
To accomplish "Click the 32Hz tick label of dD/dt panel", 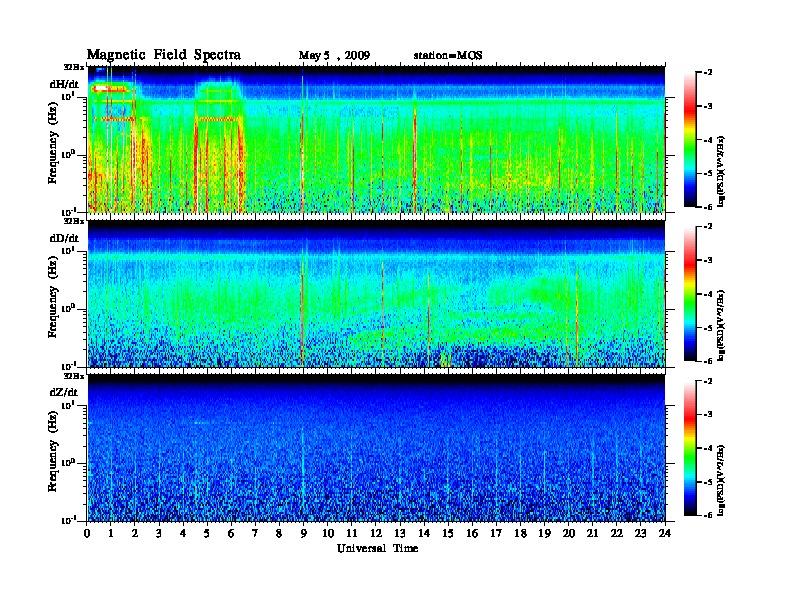I will pyautogui.click(x=74, y=221).
